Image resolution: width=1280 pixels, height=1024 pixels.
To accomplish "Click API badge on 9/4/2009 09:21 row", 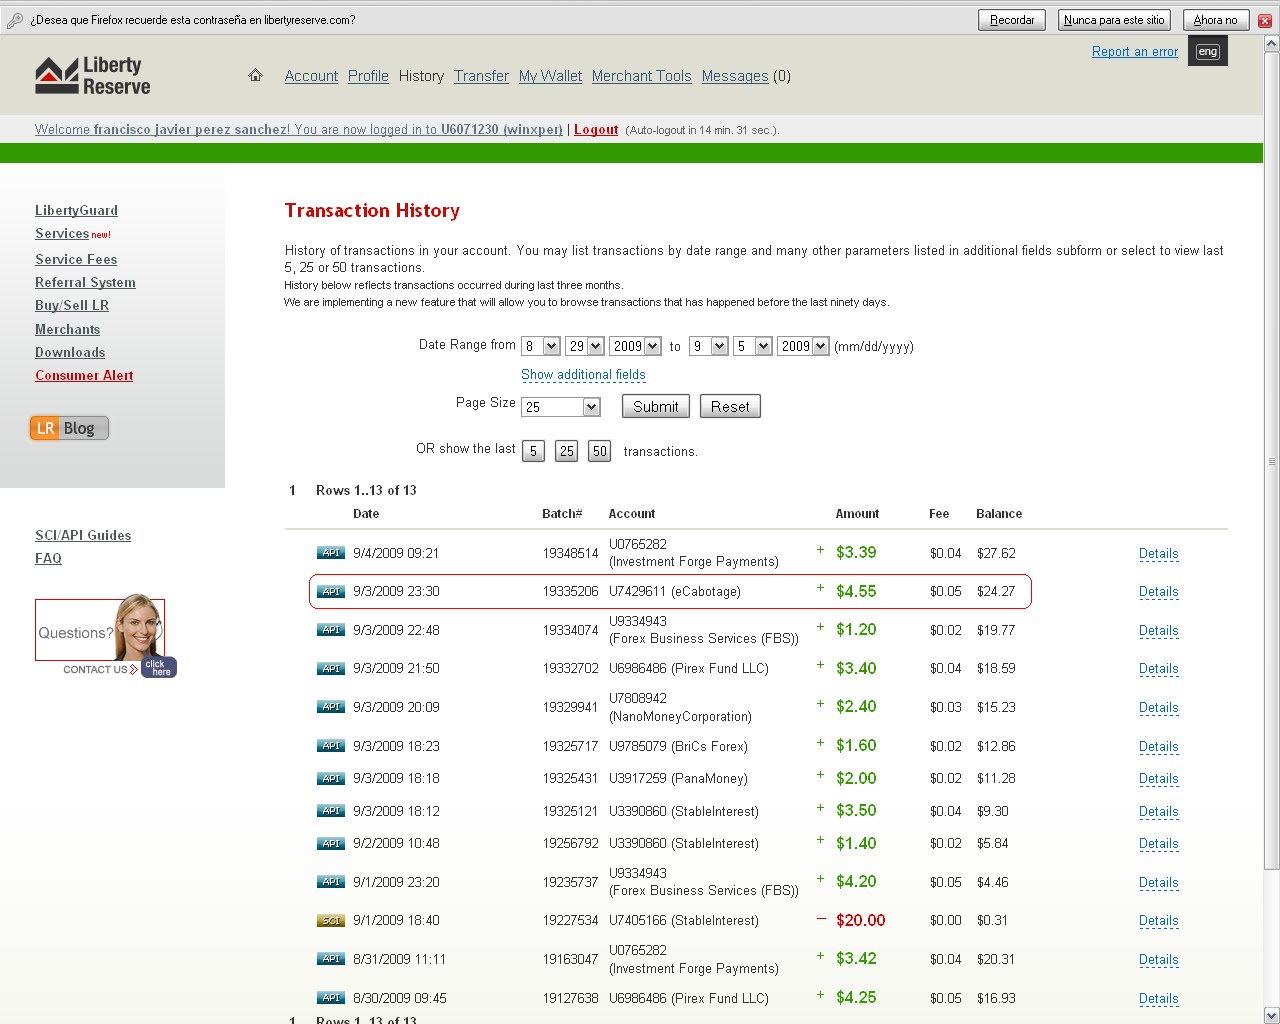I will (331, 553).
